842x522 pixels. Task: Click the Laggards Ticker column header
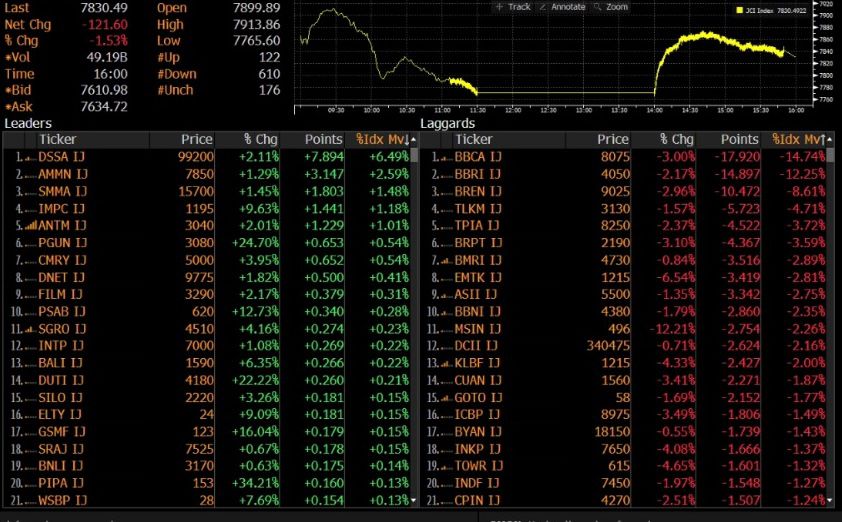(x=474, y=140)
